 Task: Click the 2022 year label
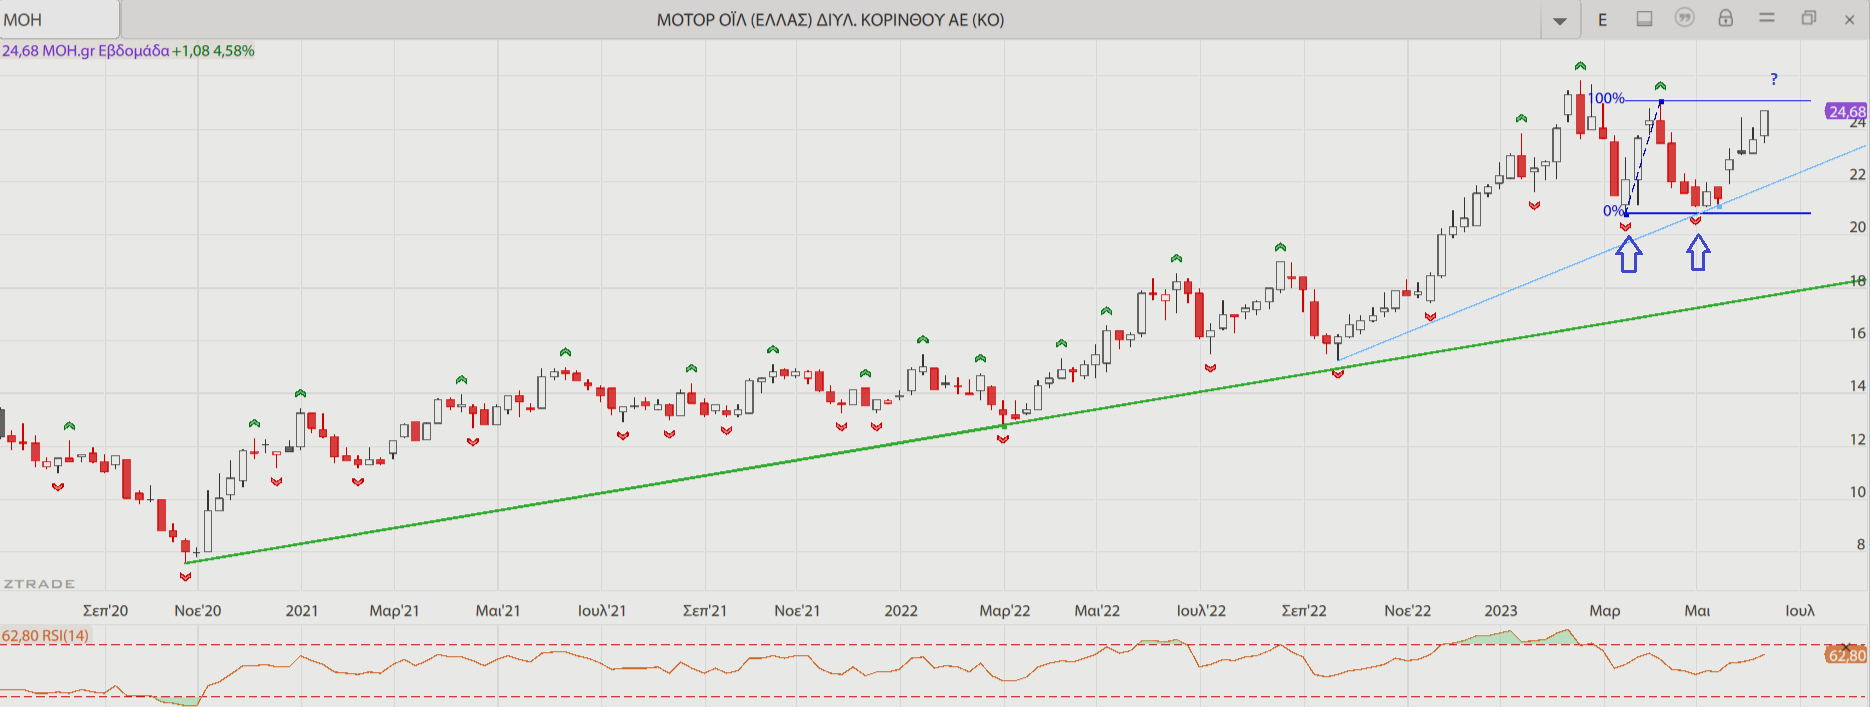pyautogui.click(x=901, y=610)
